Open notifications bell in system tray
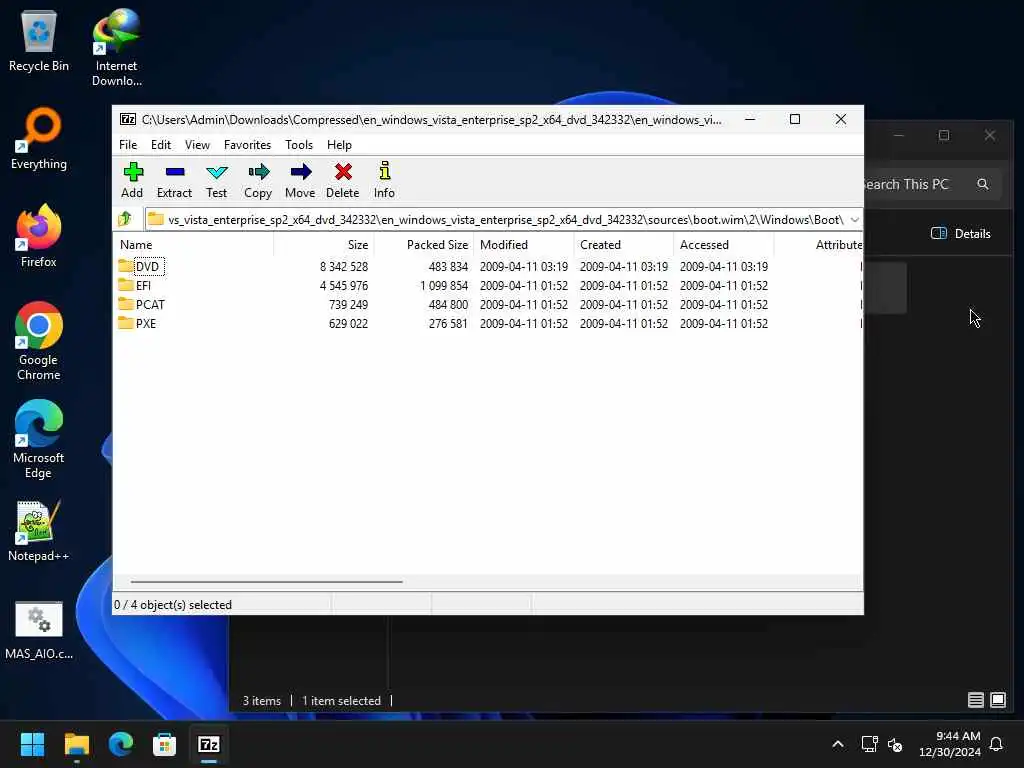 pos(997,744)
